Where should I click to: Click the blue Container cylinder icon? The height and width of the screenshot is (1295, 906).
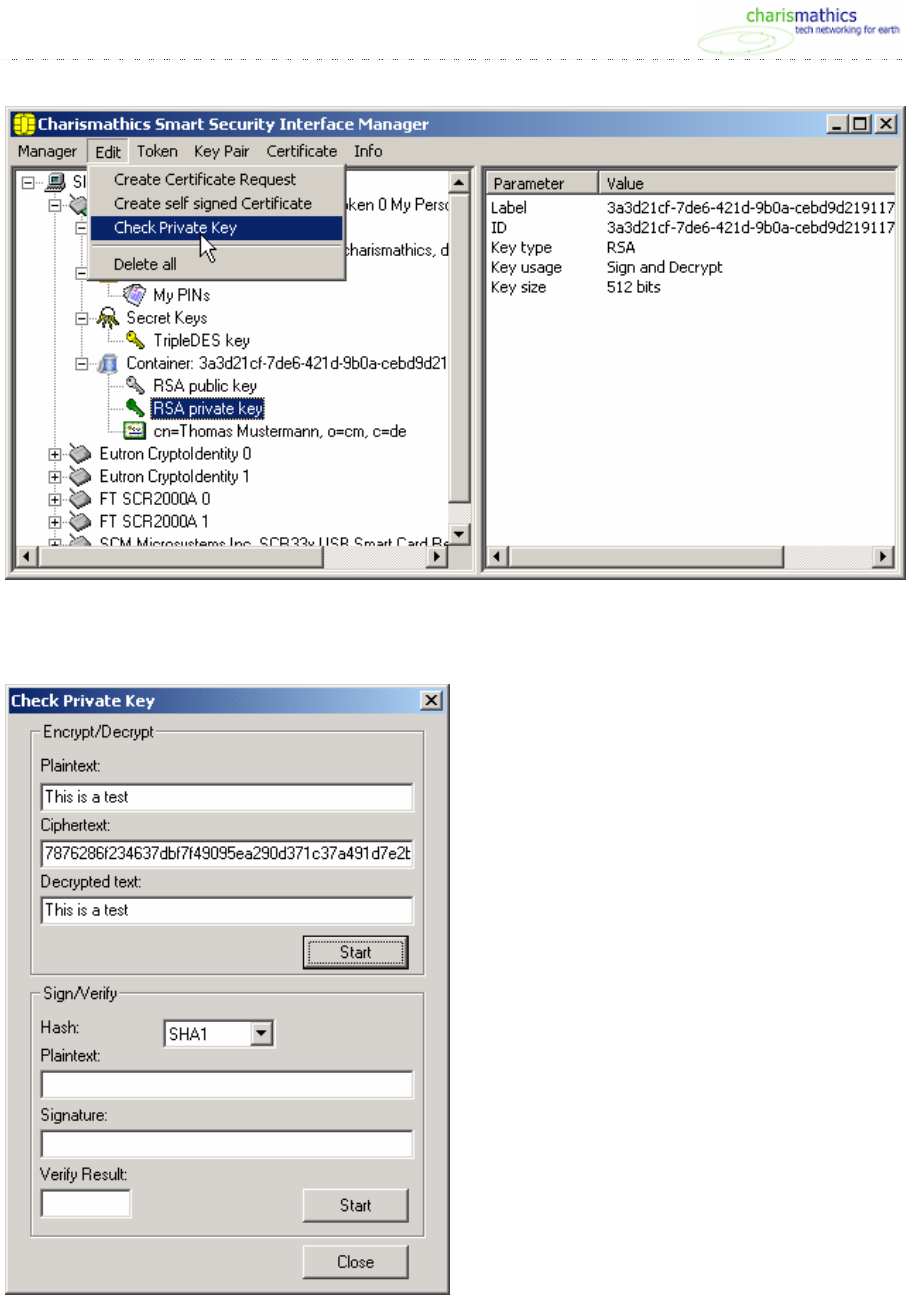click(x=110, y=363)
